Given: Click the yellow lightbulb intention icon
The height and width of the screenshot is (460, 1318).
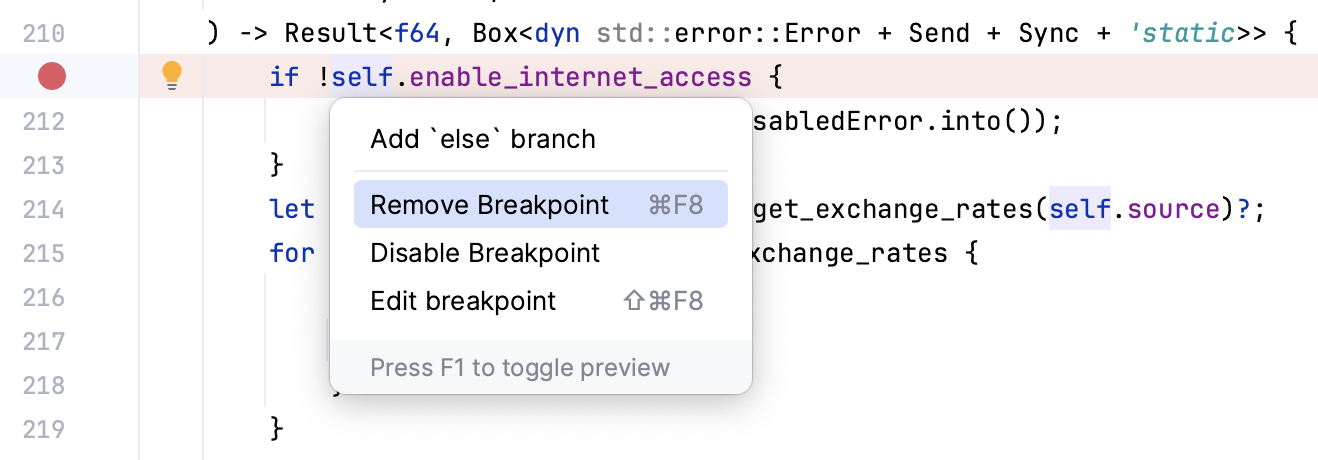Looking at the screenshot, I should [172, 75].
